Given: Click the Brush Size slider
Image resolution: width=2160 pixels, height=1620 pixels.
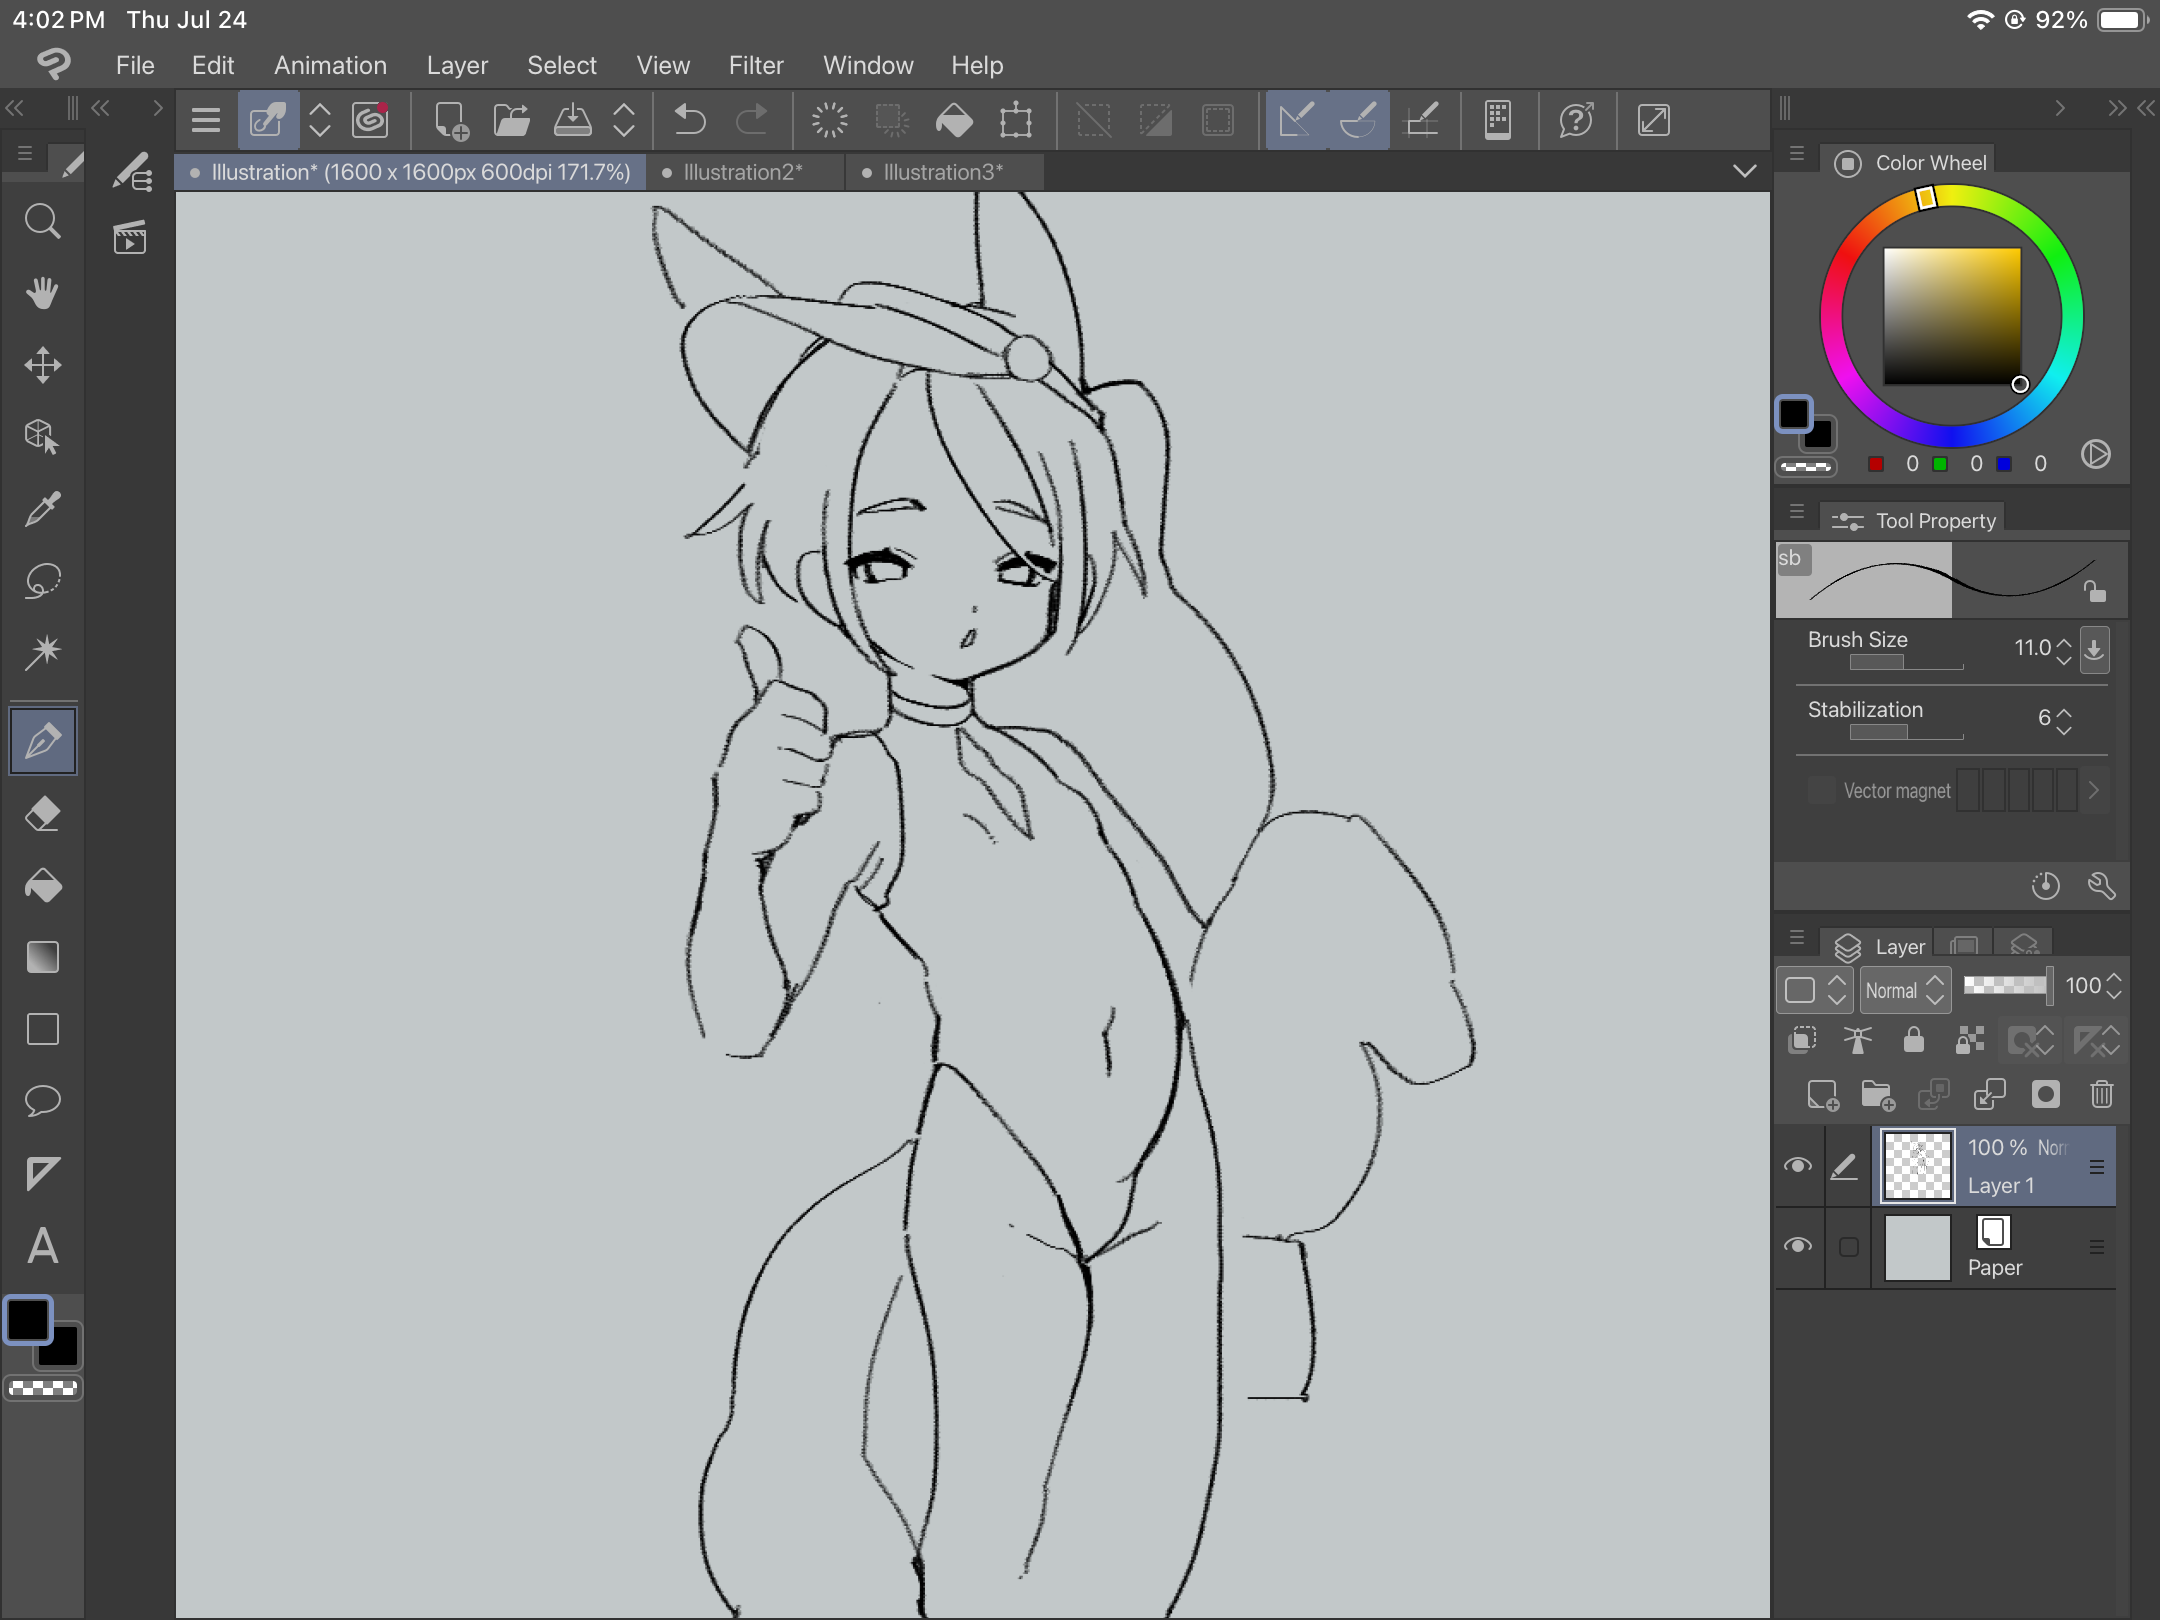Looking at the screenshot, I should (1906, 662).
